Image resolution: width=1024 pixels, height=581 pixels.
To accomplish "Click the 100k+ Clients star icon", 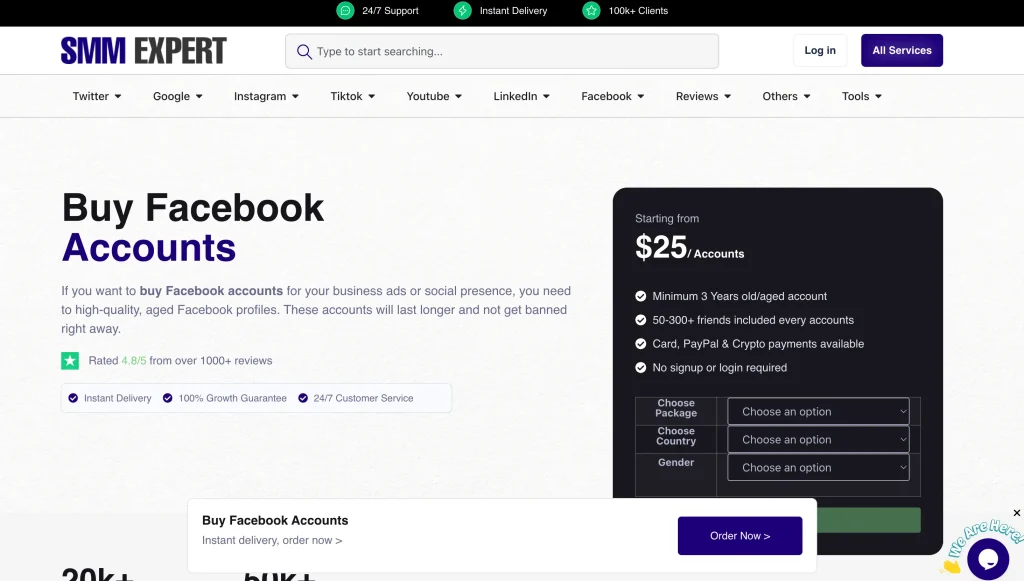I will (591, 11).
